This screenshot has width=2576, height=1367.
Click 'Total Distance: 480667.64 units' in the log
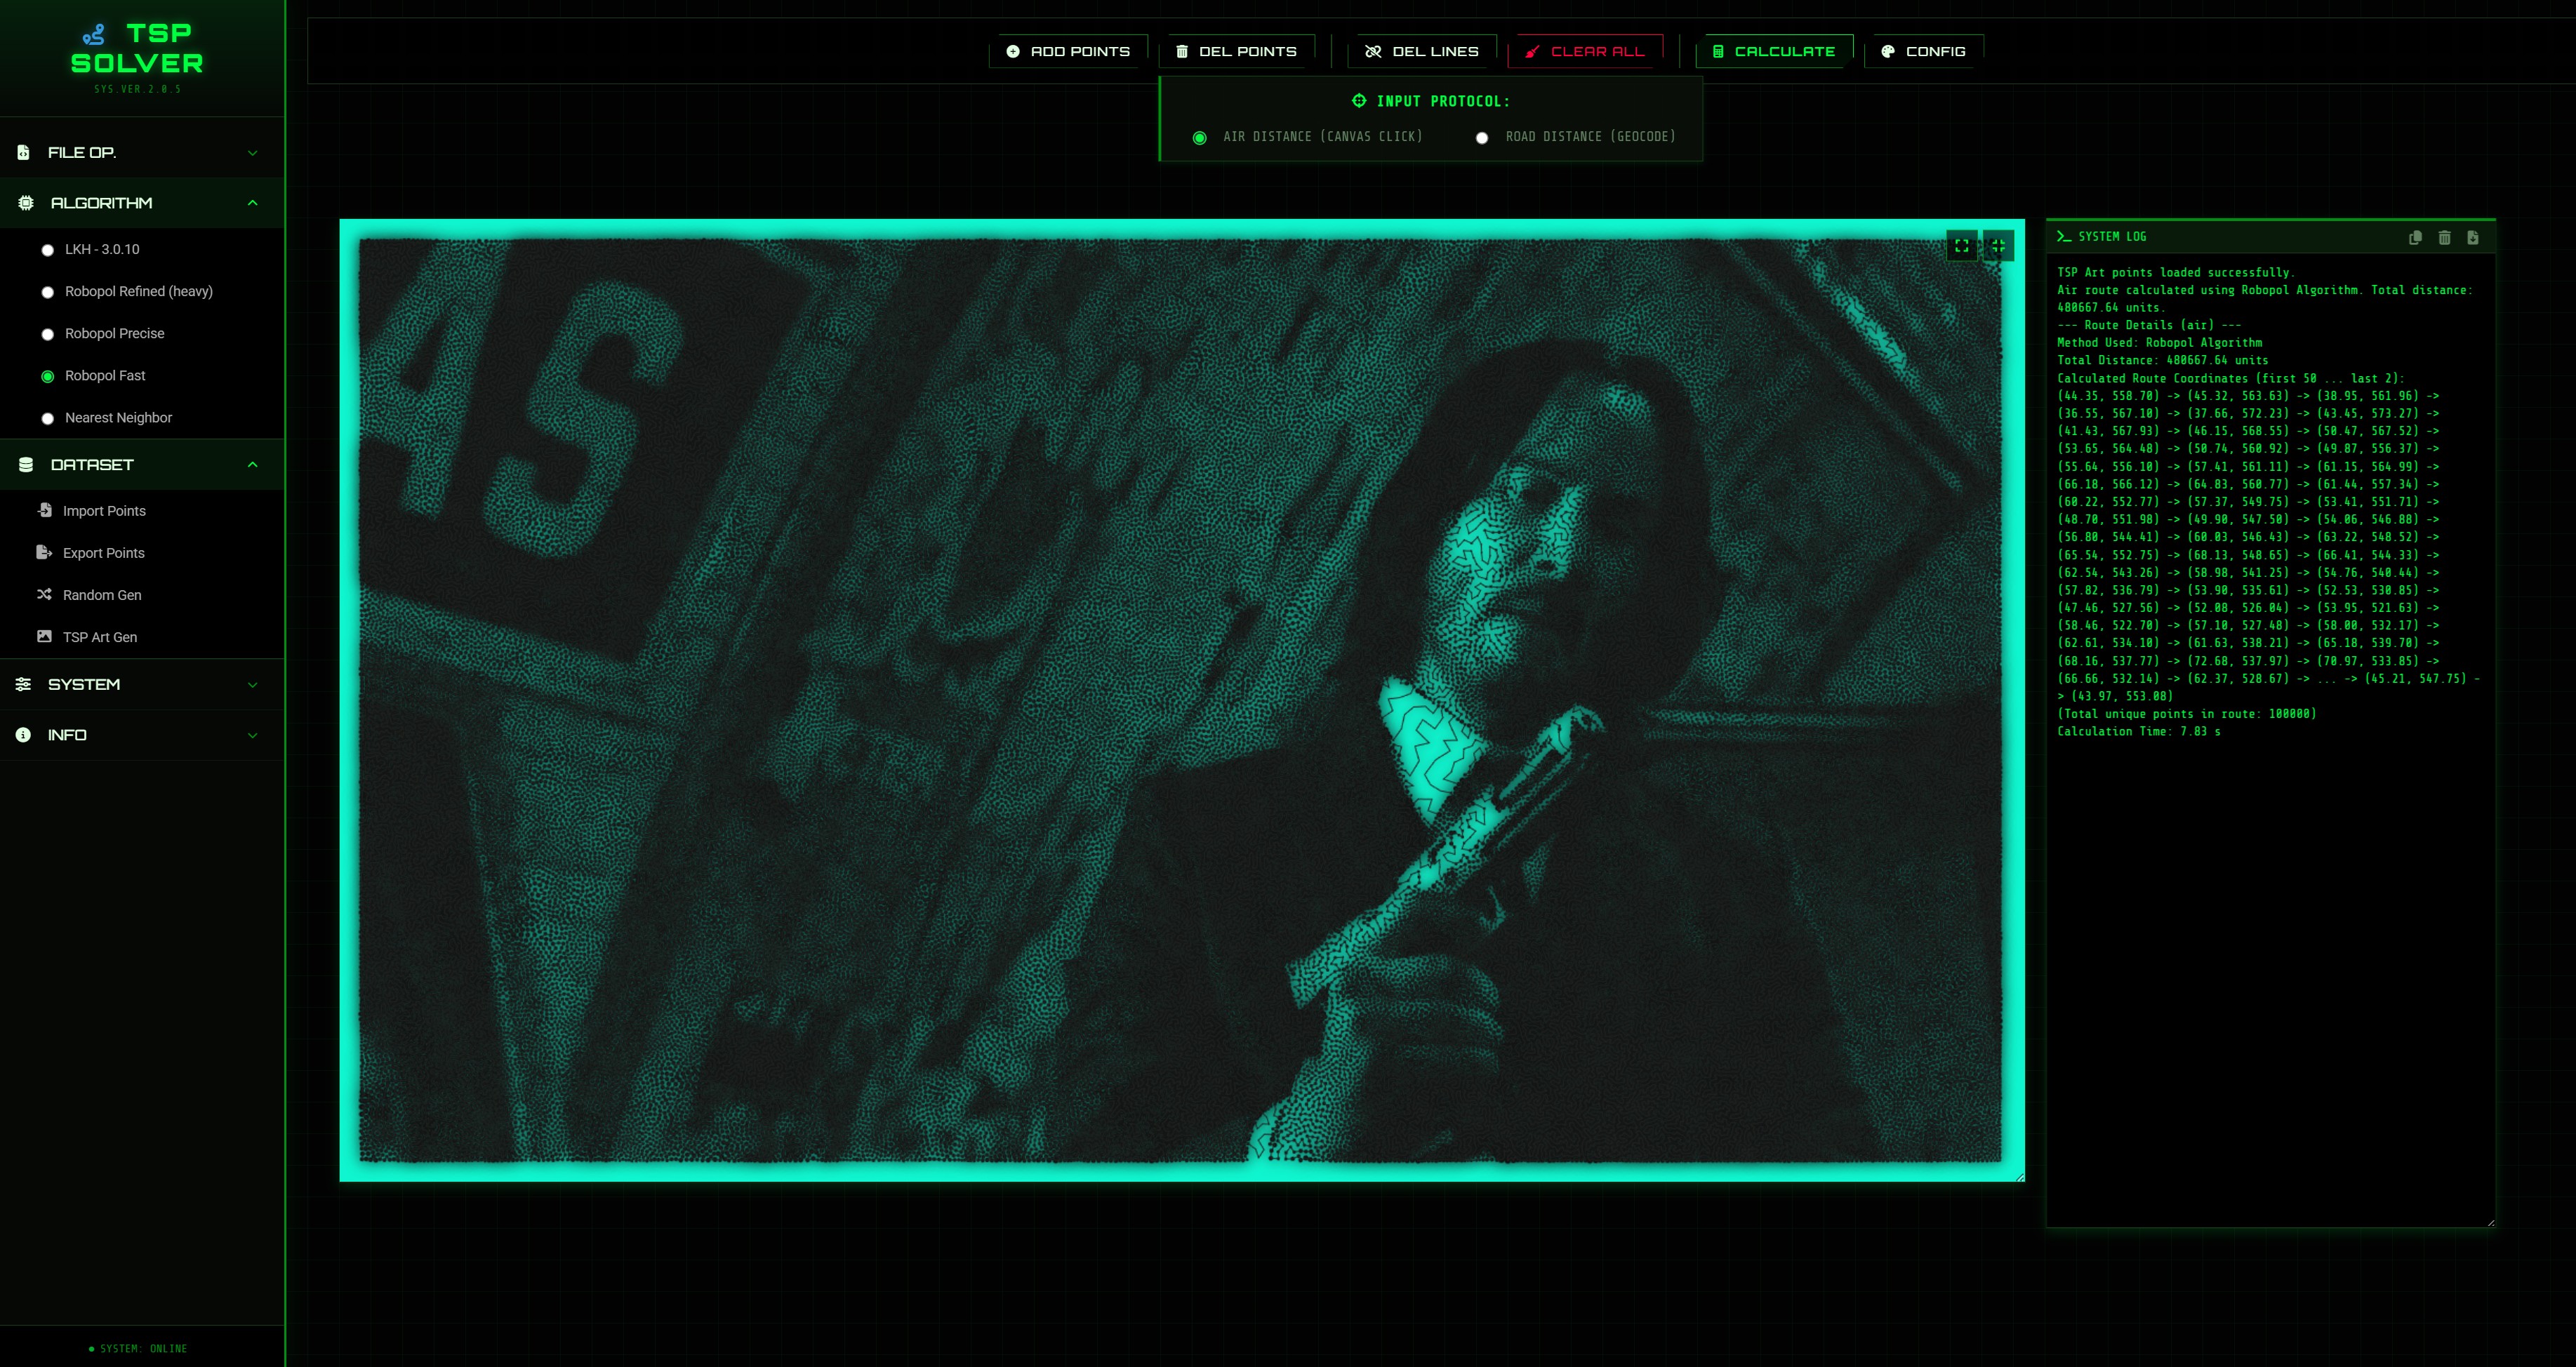pyautogui.click(x=2162, y=360)
